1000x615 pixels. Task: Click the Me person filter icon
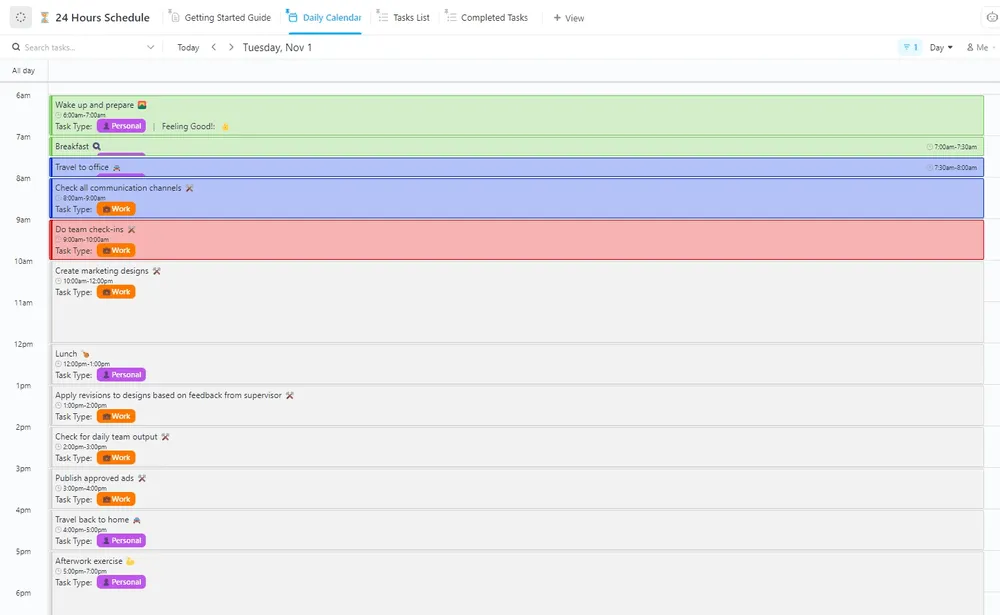970,47
